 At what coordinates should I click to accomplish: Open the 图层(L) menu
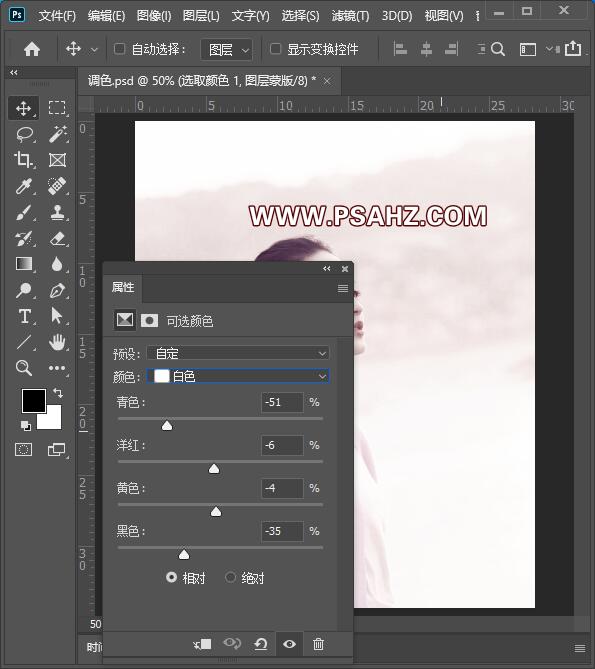pos(201,16)
